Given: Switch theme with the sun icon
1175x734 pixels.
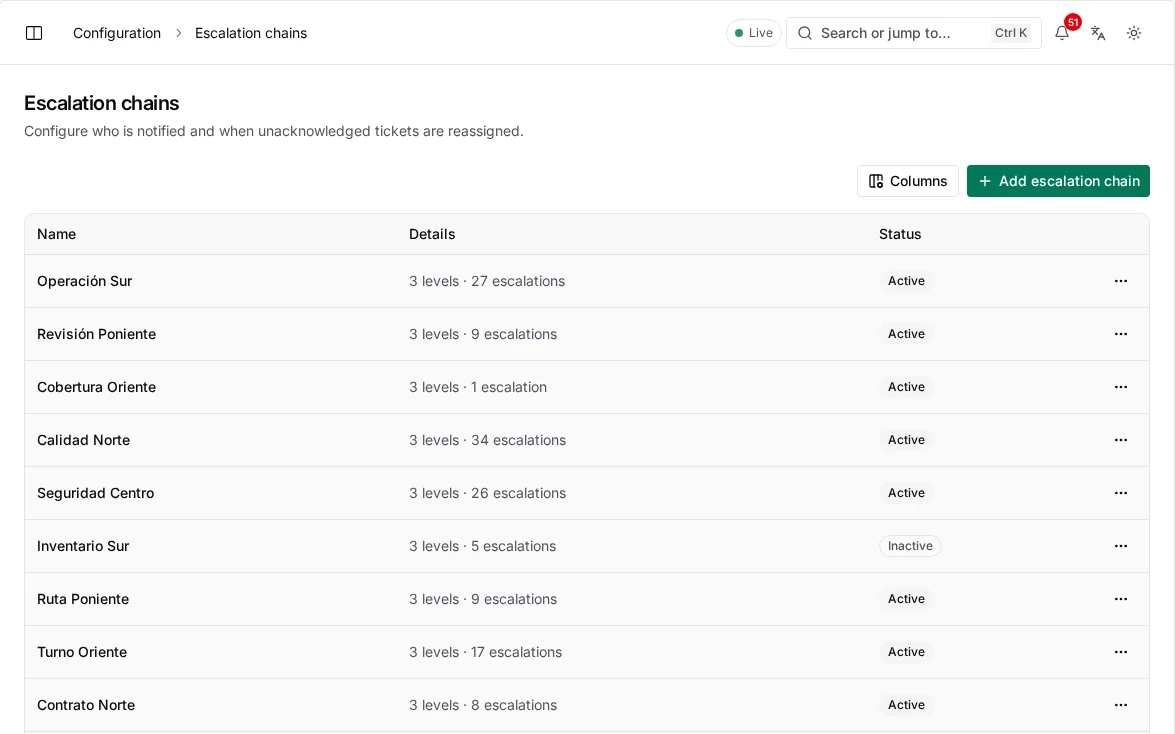Looking at the screenshot, I should click(1134, 33).
